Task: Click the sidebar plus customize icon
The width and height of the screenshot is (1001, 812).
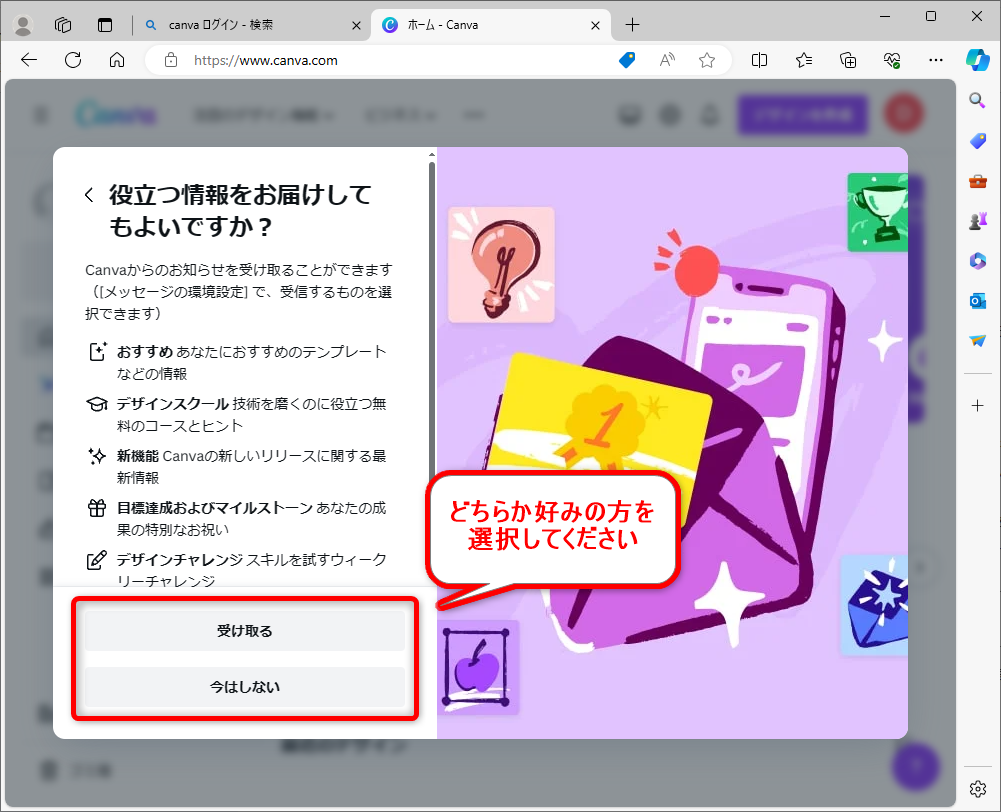Action: [x=977, y=405]
